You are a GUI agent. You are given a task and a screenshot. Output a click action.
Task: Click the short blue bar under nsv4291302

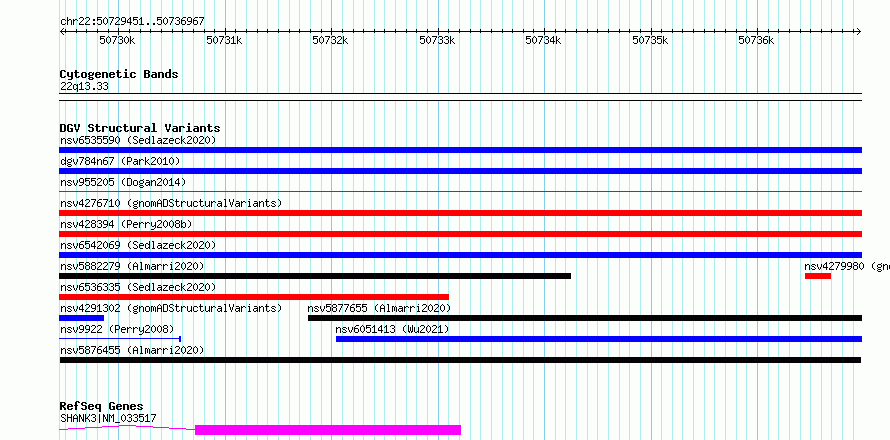[81, 318]
